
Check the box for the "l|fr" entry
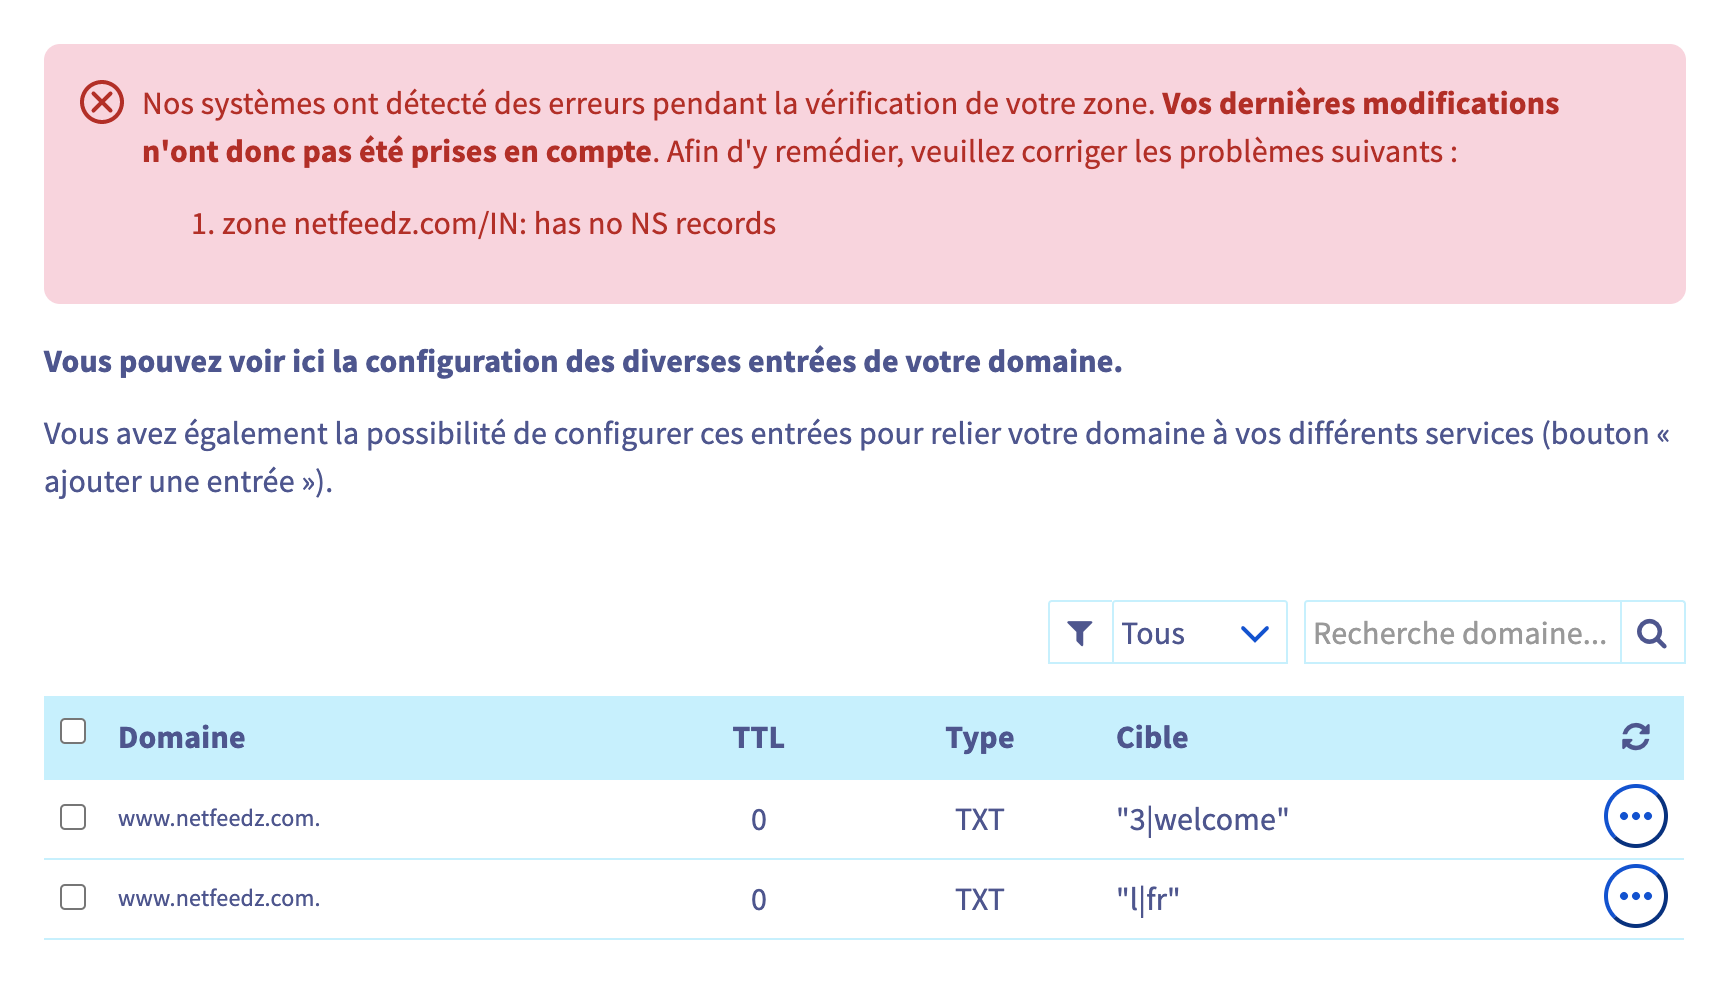coord(73,898)
